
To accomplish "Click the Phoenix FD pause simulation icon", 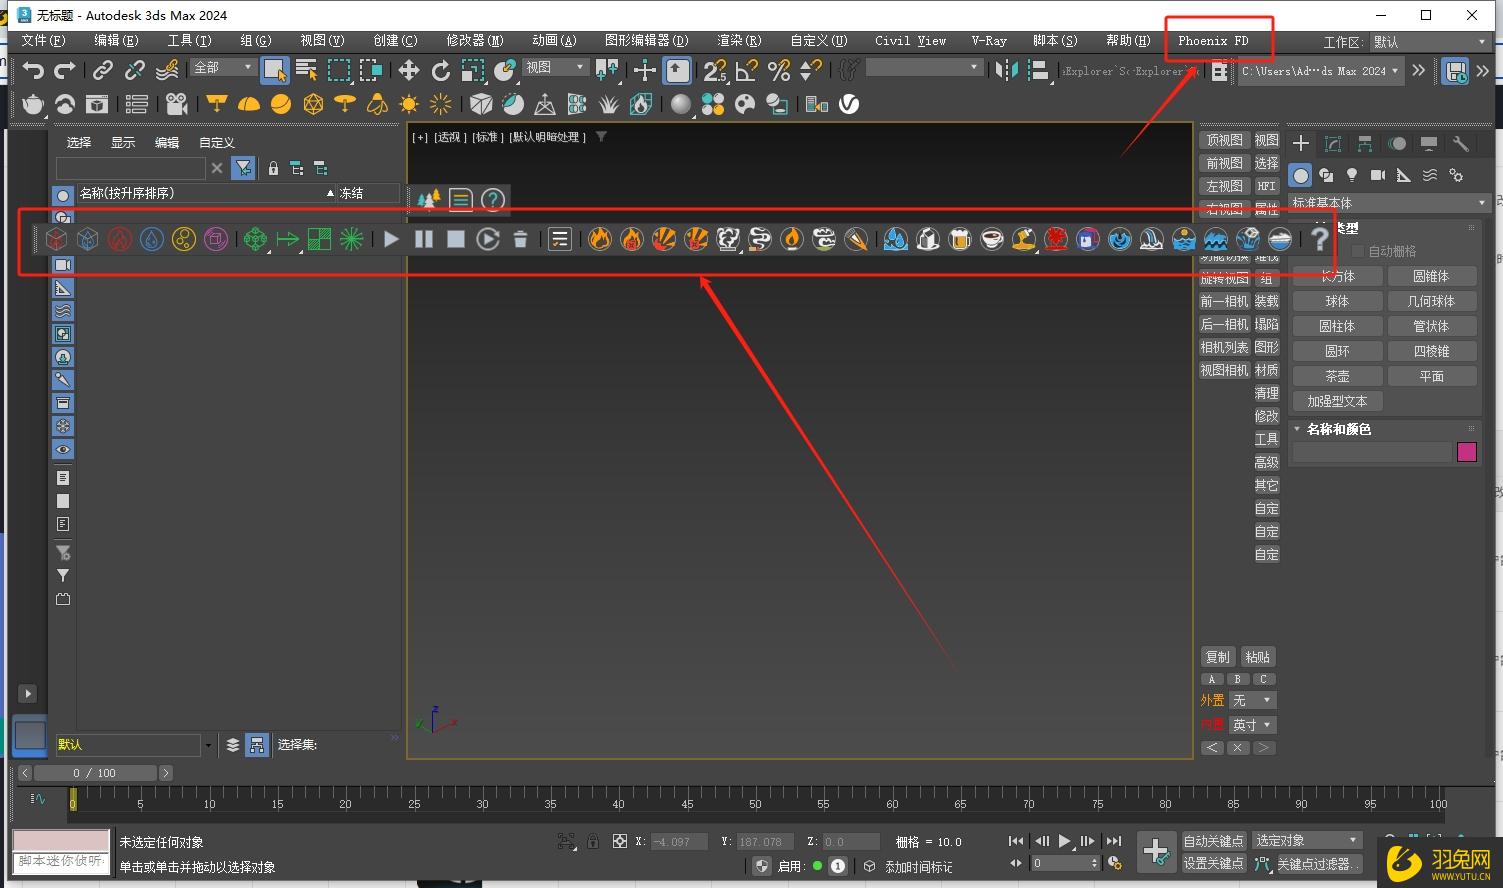I will [x=424, y=239].
